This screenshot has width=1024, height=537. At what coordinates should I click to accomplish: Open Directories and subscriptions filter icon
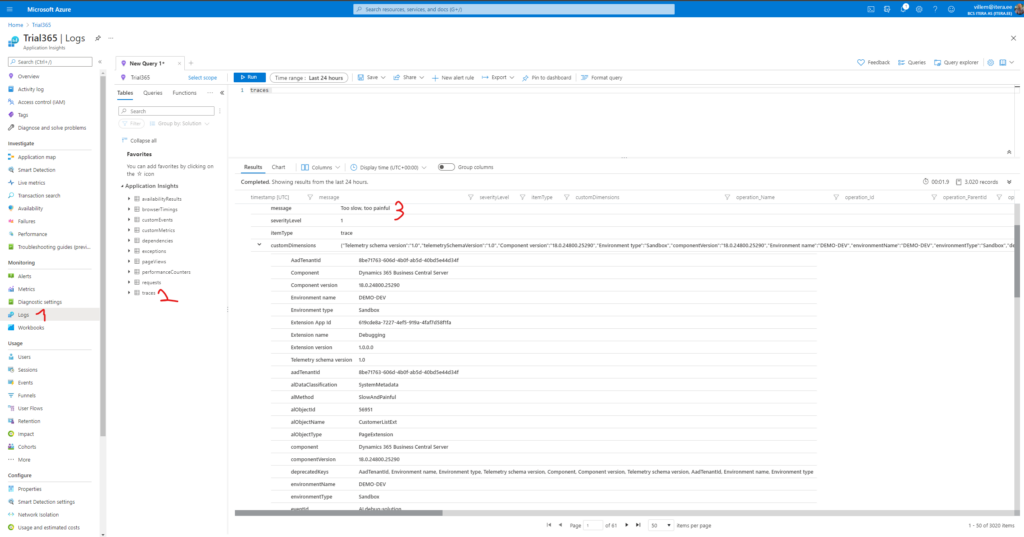pos(887,9)
